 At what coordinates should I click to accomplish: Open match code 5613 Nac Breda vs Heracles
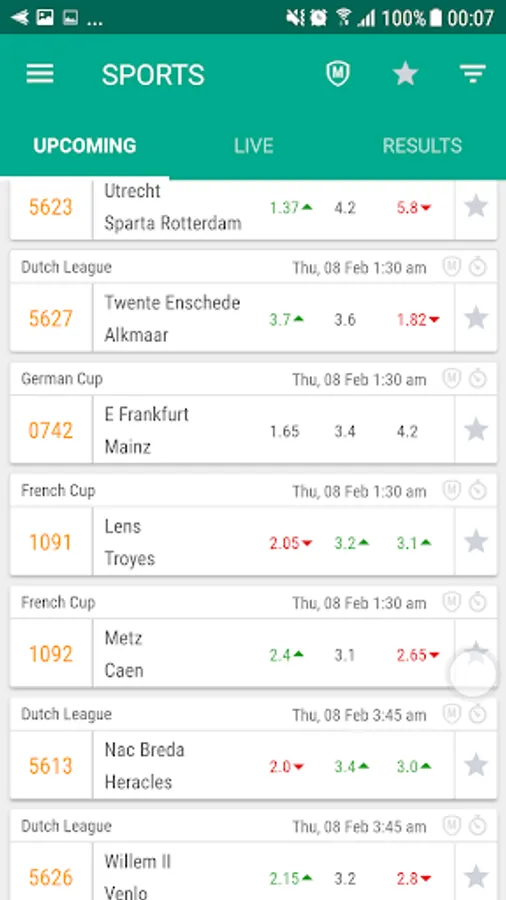point(50,766)
